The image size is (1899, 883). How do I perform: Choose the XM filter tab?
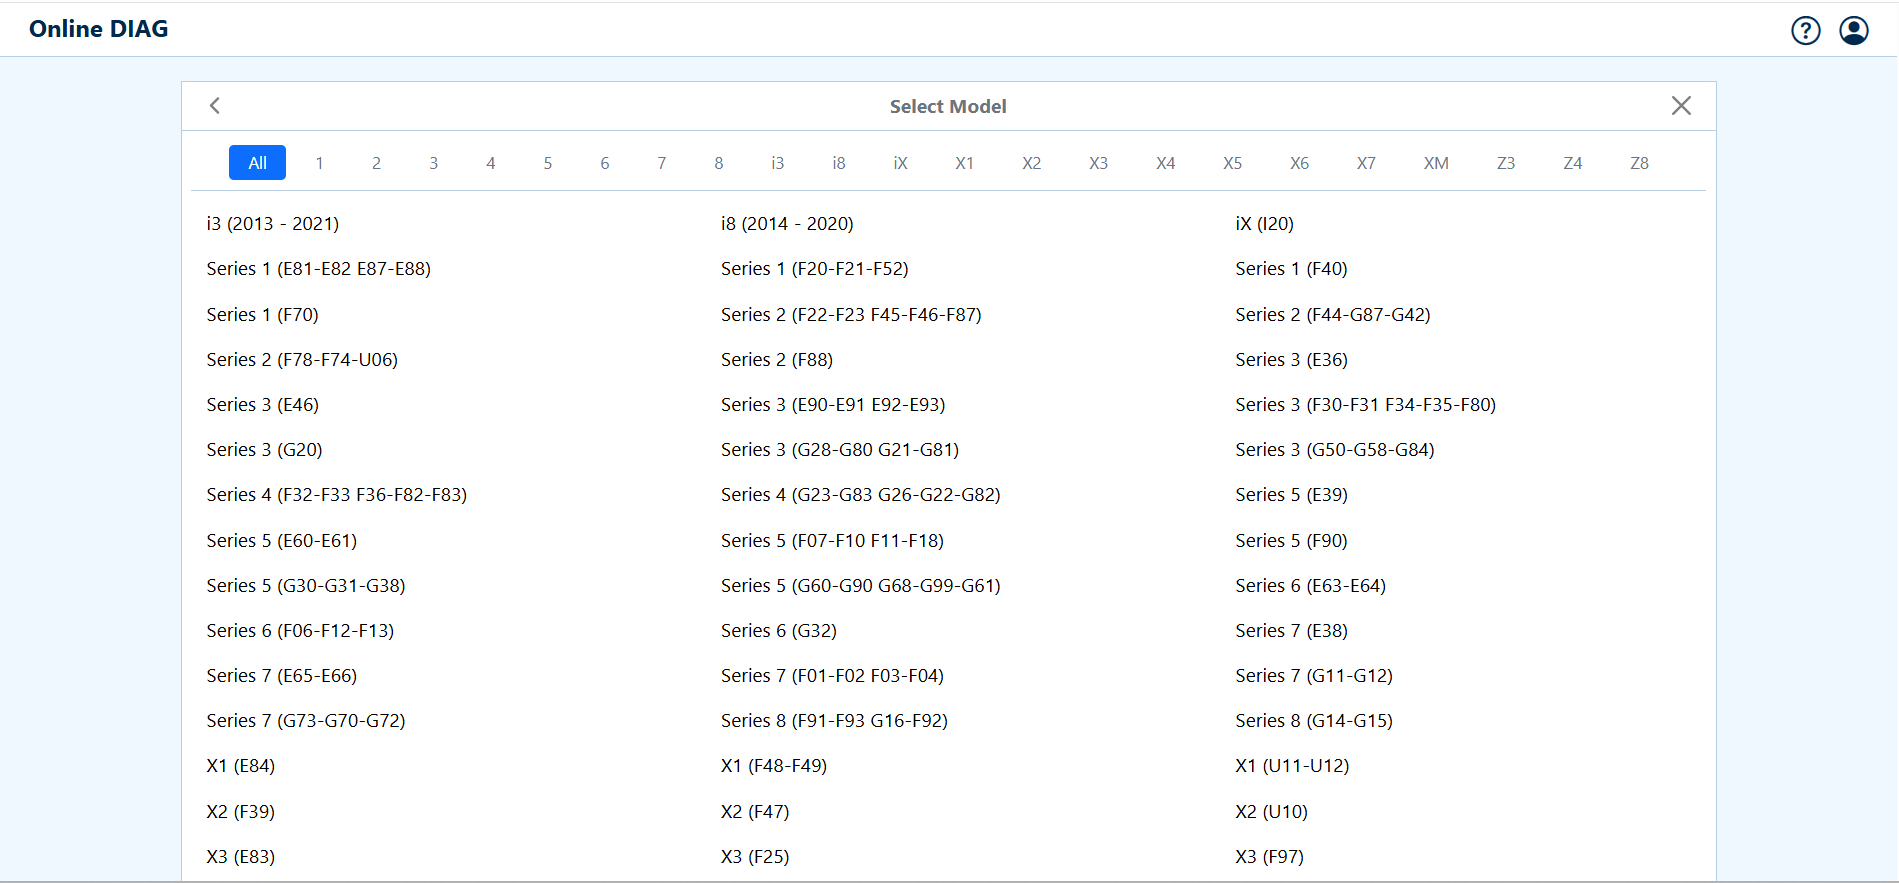[x=1436, y=163]
